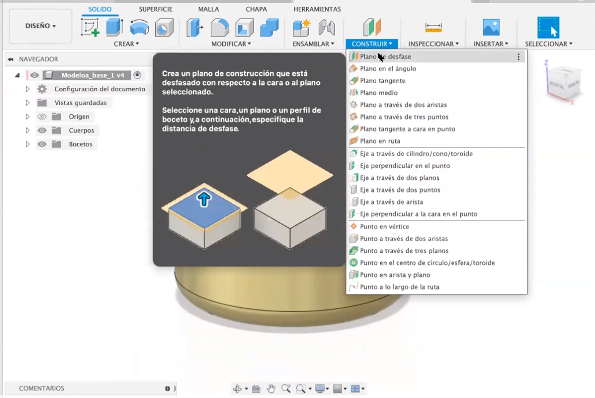
Task: Click the Viewports layout icon
Action: [x=355, y=389]
